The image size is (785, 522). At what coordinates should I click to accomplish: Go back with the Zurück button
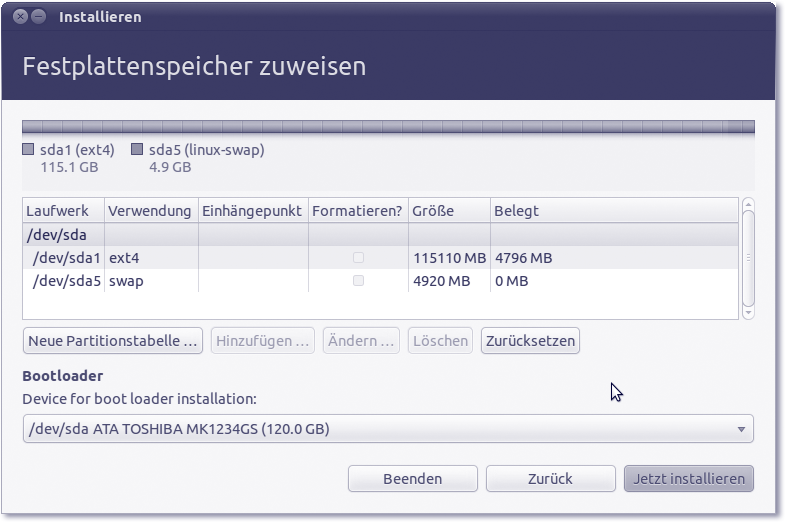[x=550, y=479]
